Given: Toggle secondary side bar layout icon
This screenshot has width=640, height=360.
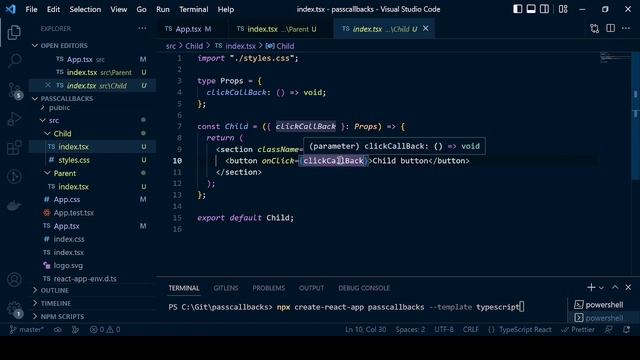Looking at the screenshot, I should click(544, 9).
